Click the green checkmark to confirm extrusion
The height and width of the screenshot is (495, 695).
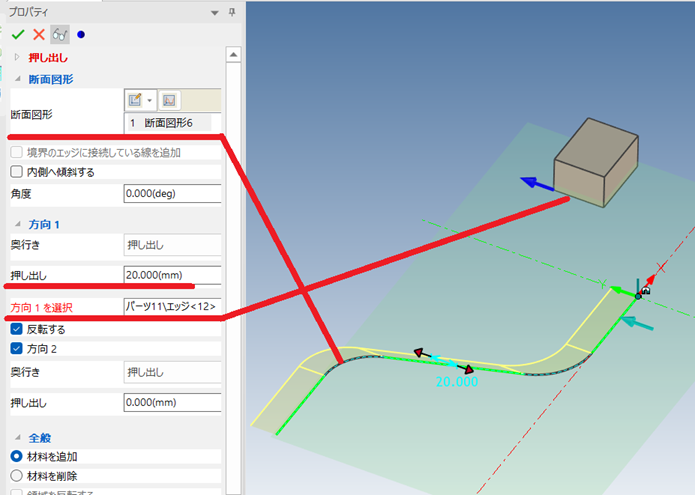click(18, 34)
